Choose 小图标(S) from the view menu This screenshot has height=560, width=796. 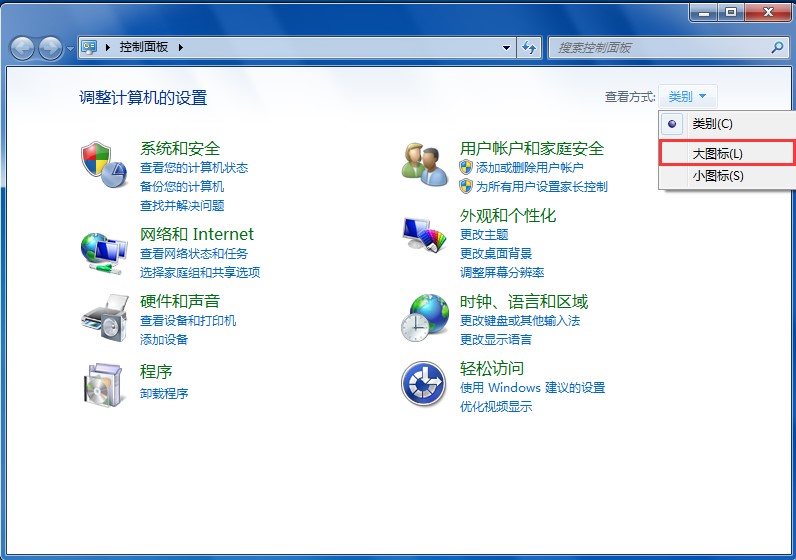point(717,176)
